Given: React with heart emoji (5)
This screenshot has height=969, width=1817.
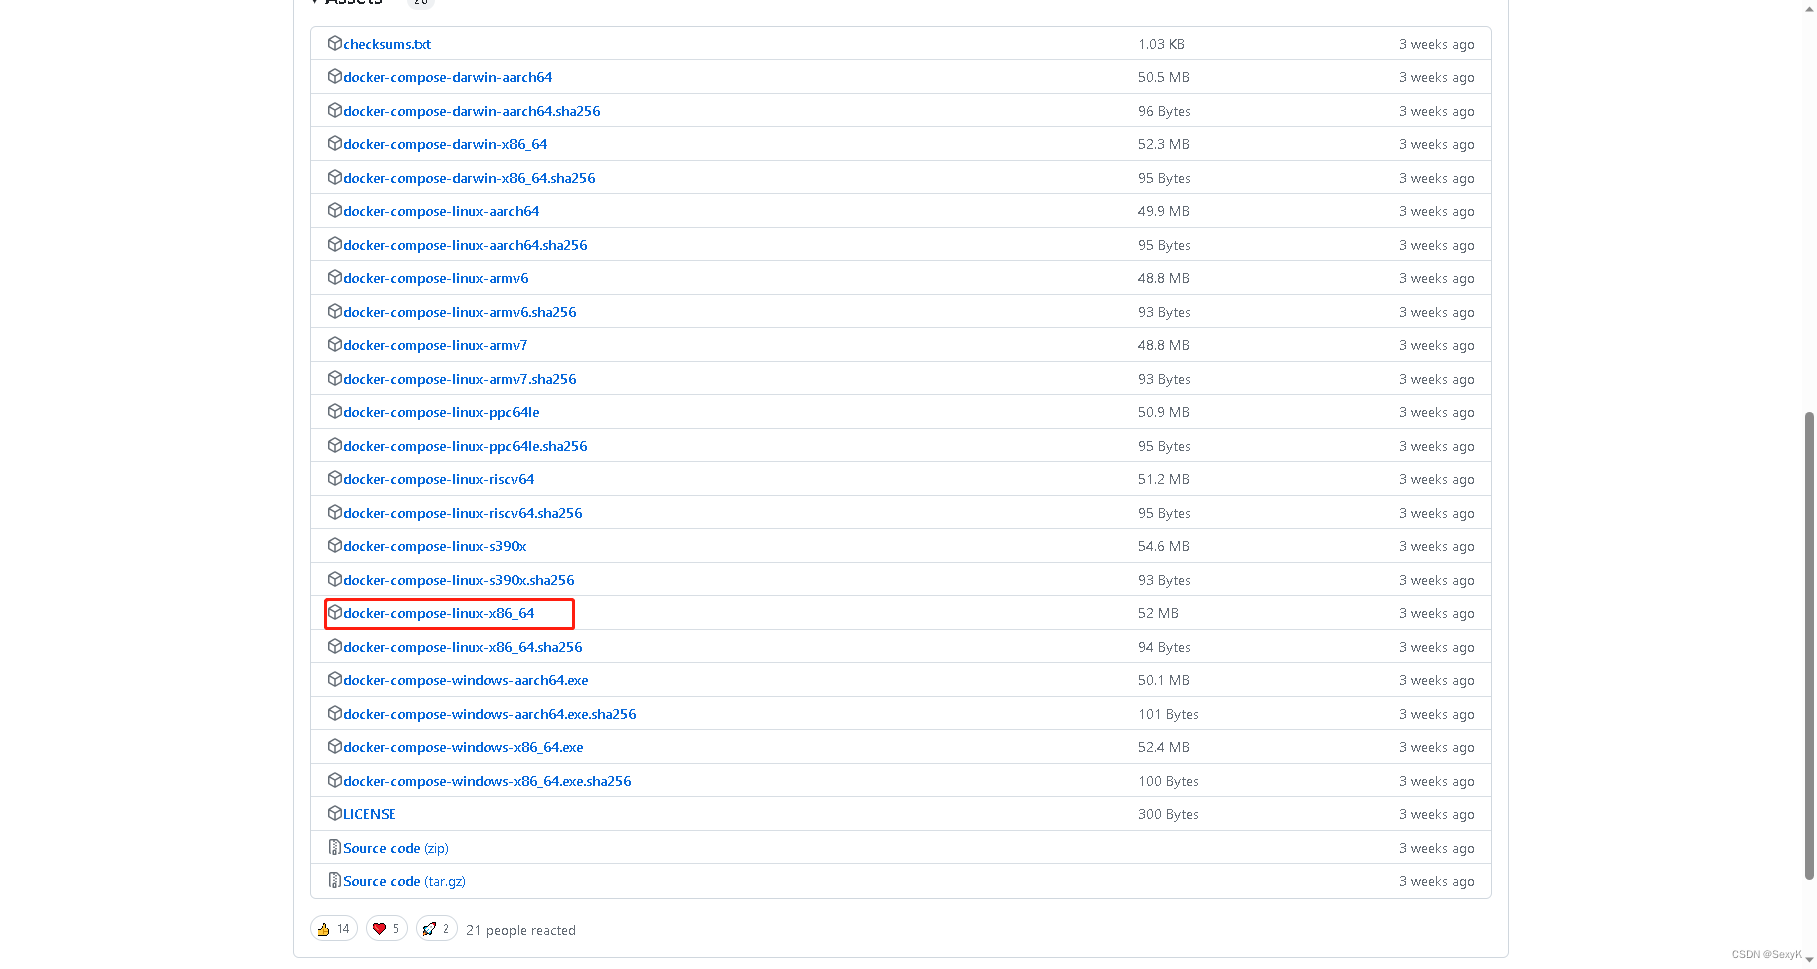Looking at the screenshot, I should coord(387,929).
